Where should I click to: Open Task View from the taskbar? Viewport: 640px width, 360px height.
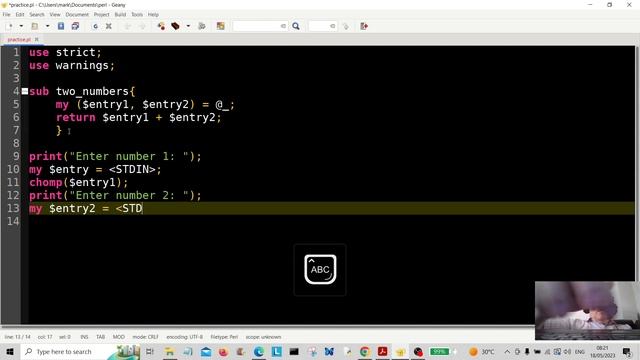tap(150, 351)
